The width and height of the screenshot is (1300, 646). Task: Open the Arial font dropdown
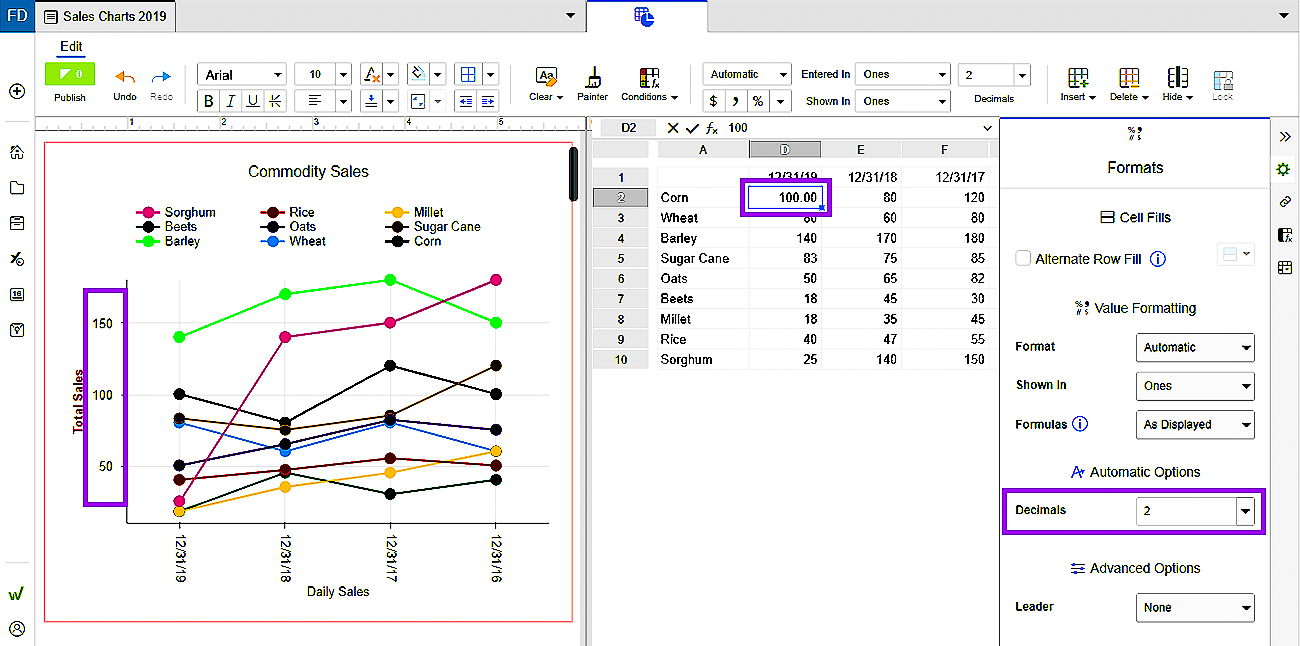[242, 75]
